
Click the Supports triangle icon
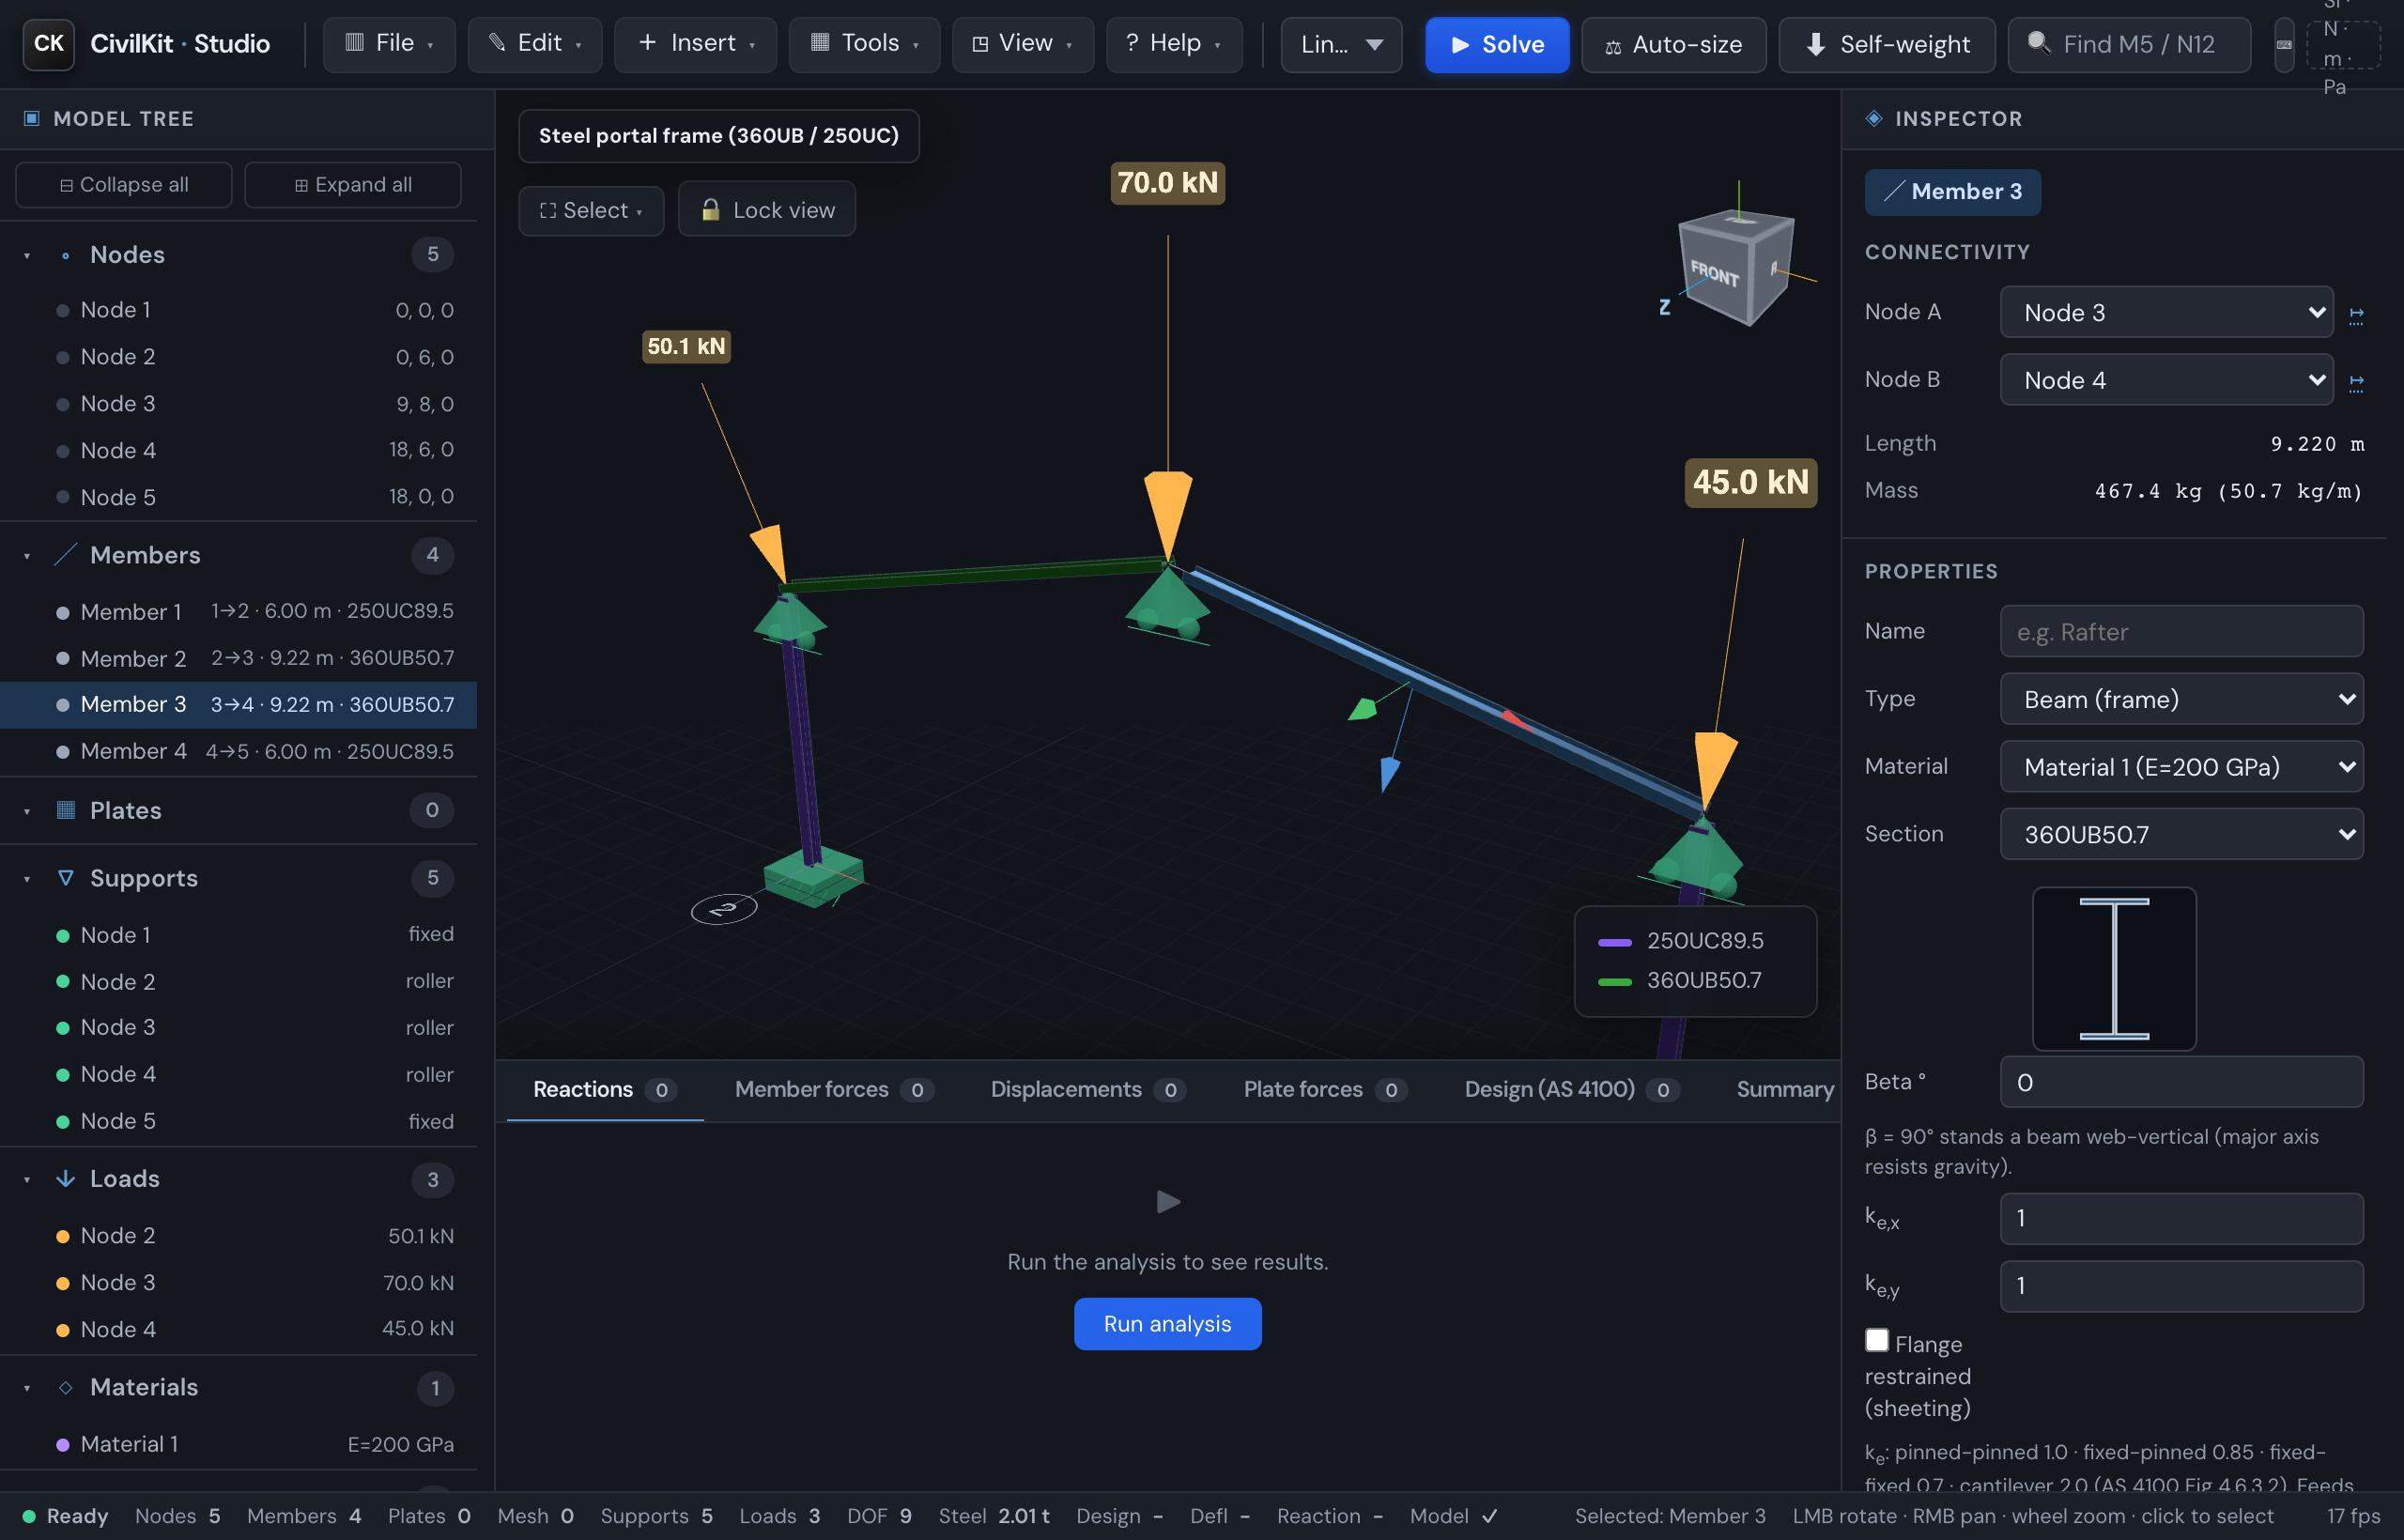click(65, 878)
